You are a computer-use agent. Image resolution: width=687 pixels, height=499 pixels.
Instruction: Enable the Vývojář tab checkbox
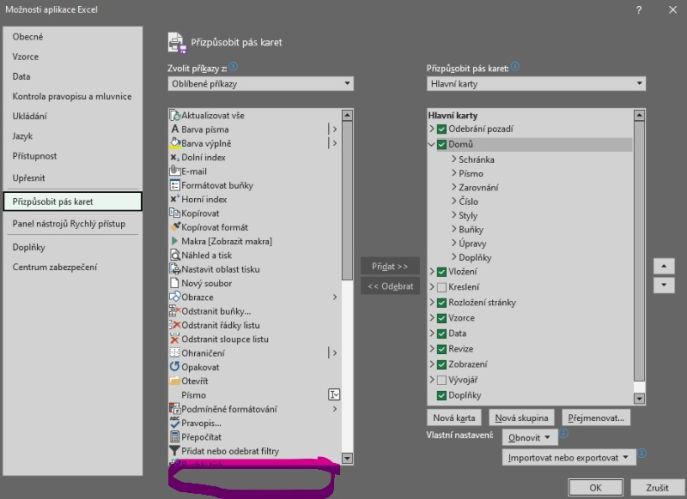[x=442, y=380]
